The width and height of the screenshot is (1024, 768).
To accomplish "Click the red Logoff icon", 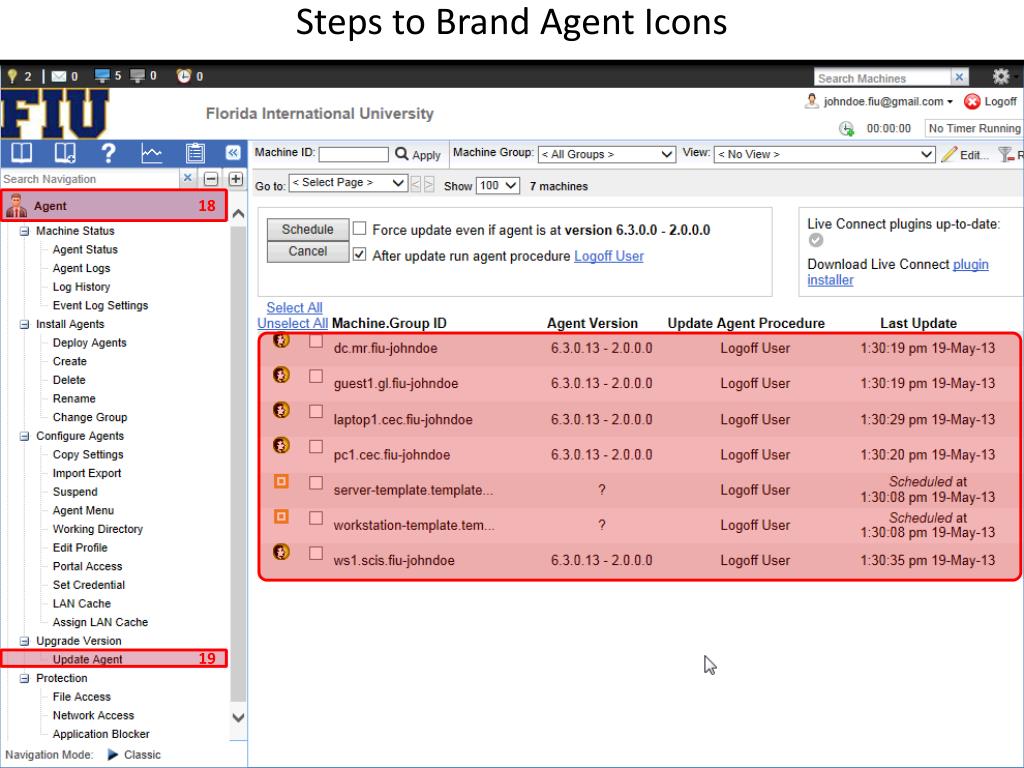I will (x=972, y=101).
